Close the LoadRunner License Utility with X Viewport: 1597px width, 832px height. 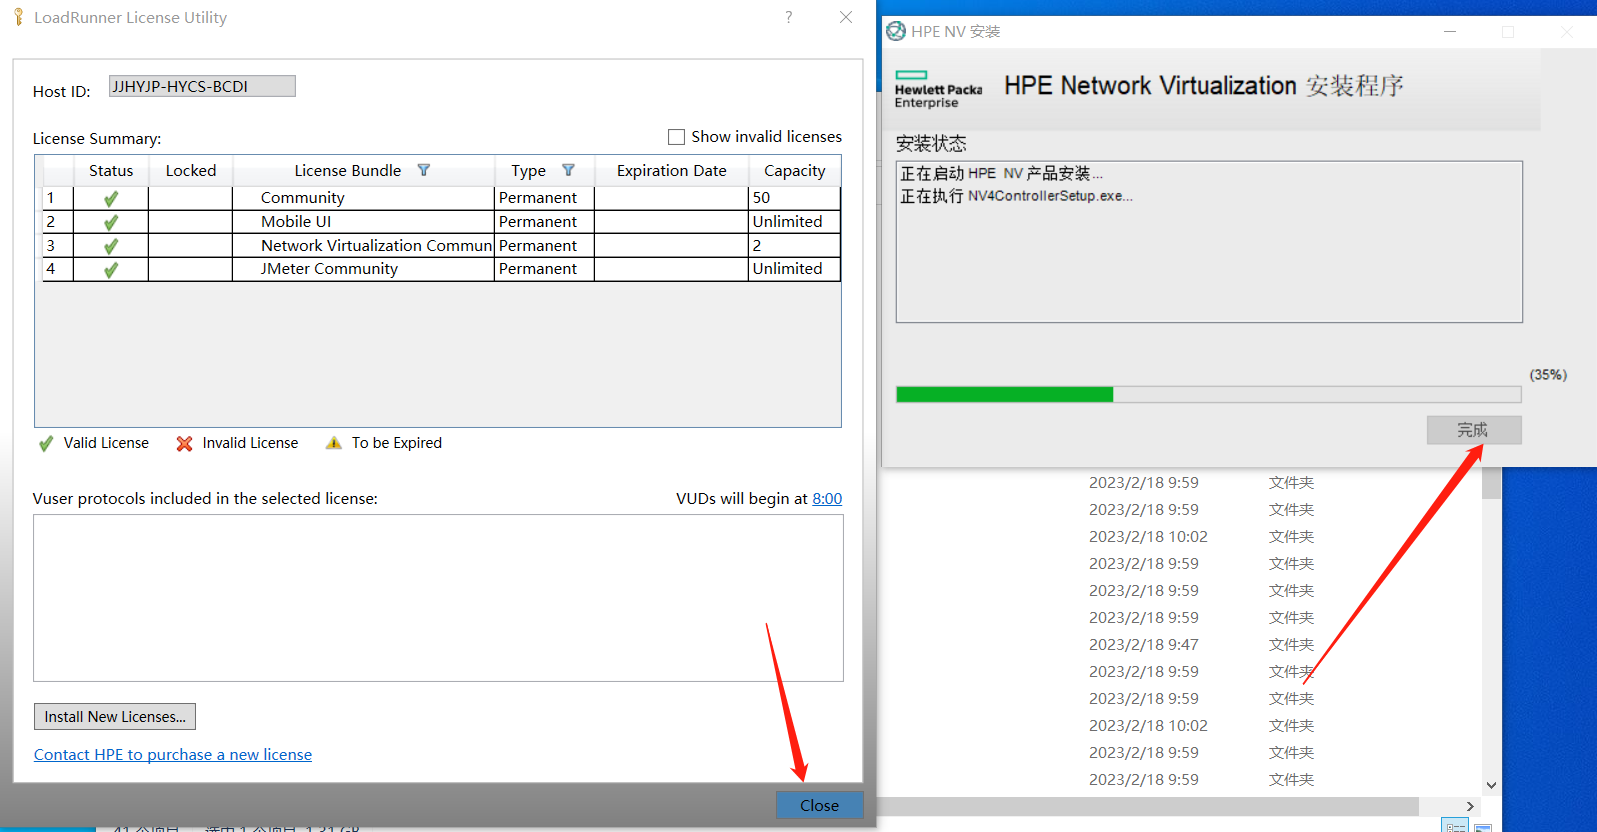tap(846, 17)
